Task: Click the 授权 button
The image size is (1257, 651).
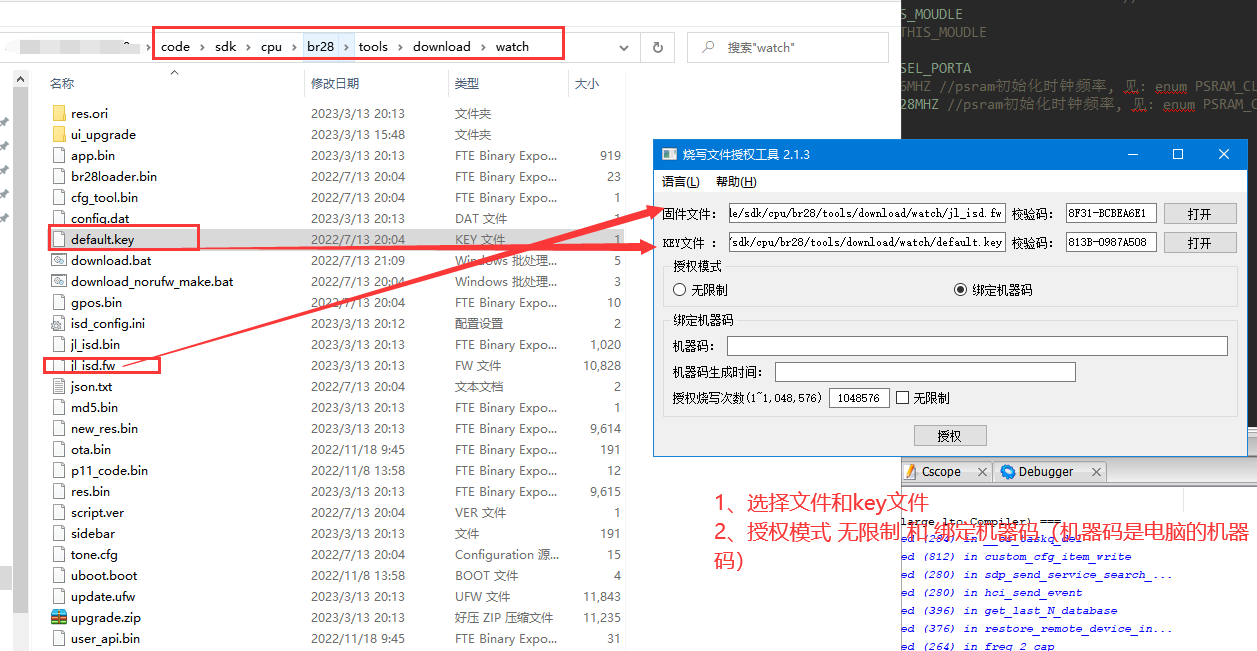Action: 950,436
